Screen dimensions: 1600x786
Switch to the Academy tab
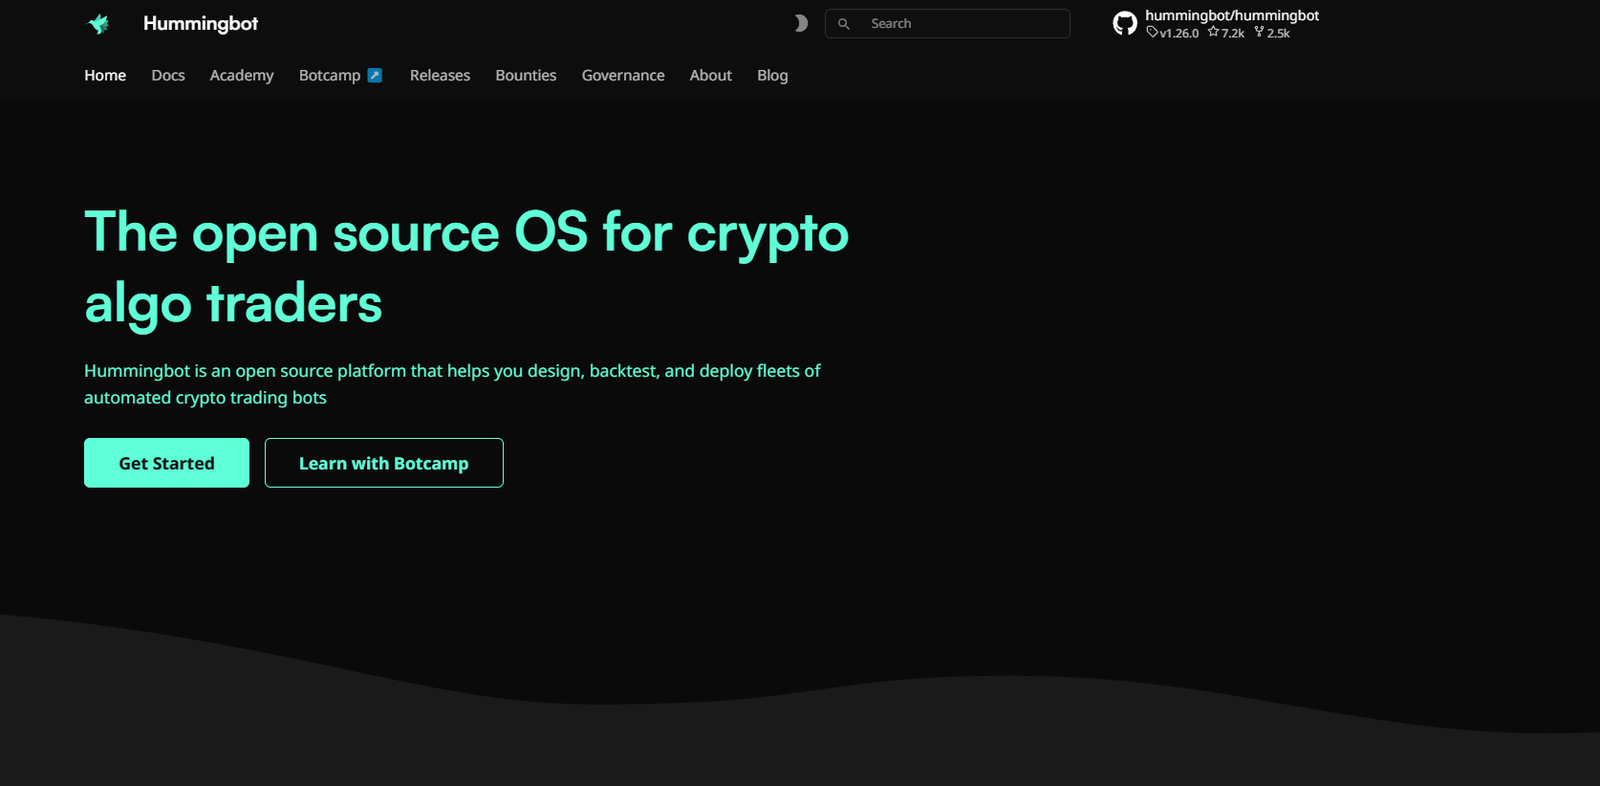(242, 75)
